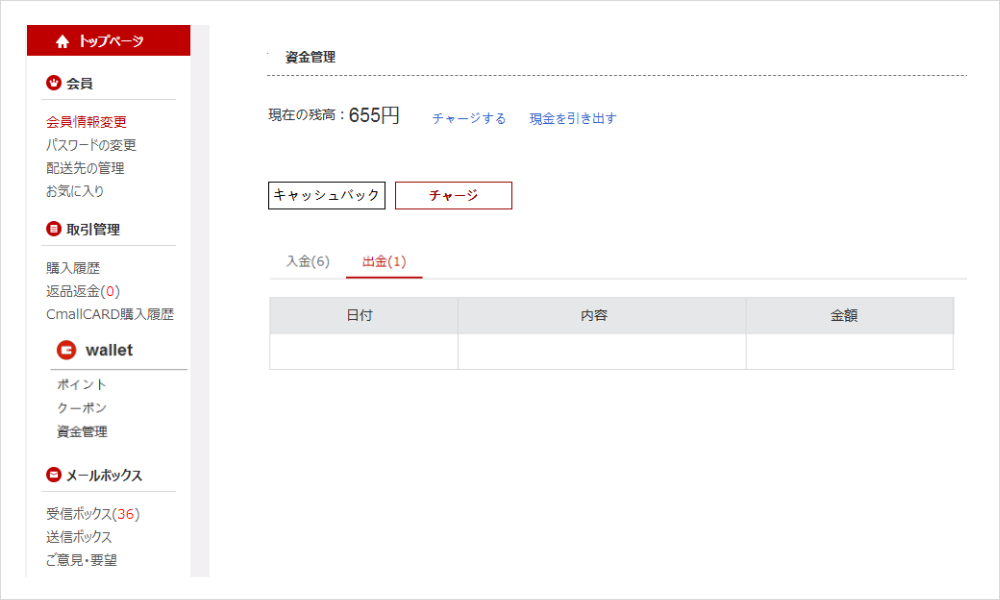Open CmallCARD購入履歴 link
Image resolution: width=1000 pixels, height=600 pixels.
110,314
